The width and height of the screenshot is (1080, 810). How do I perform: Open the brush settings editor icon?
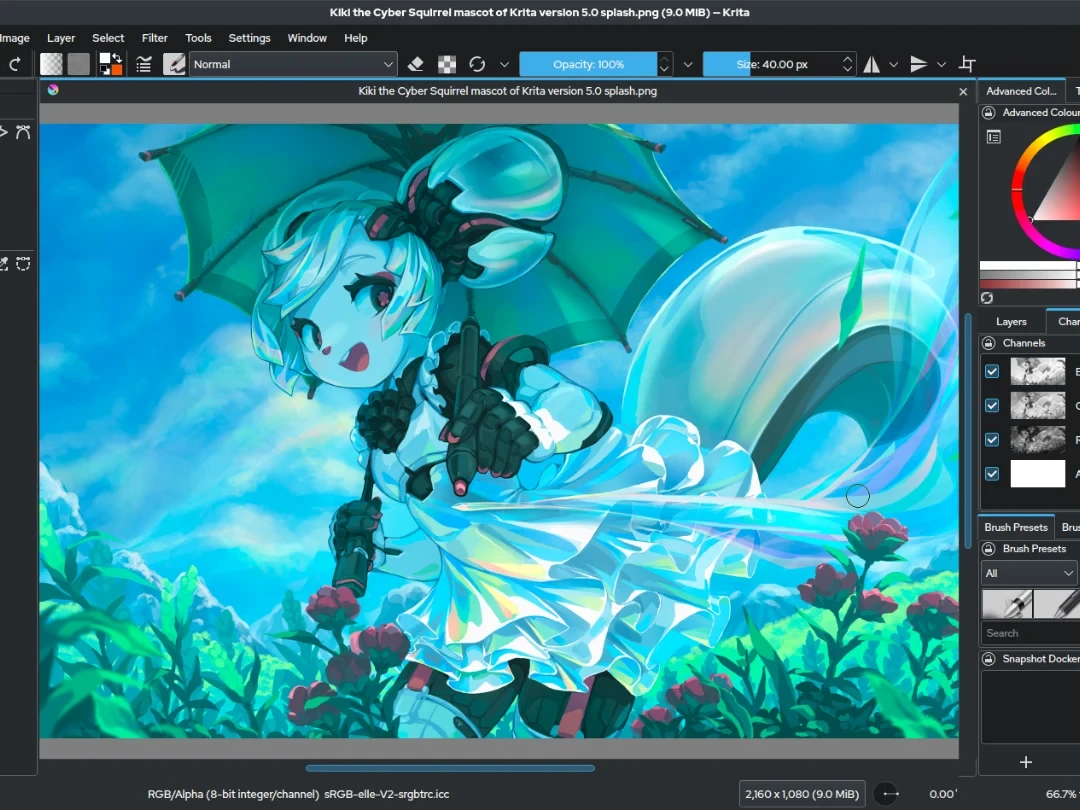coord(143,65)
